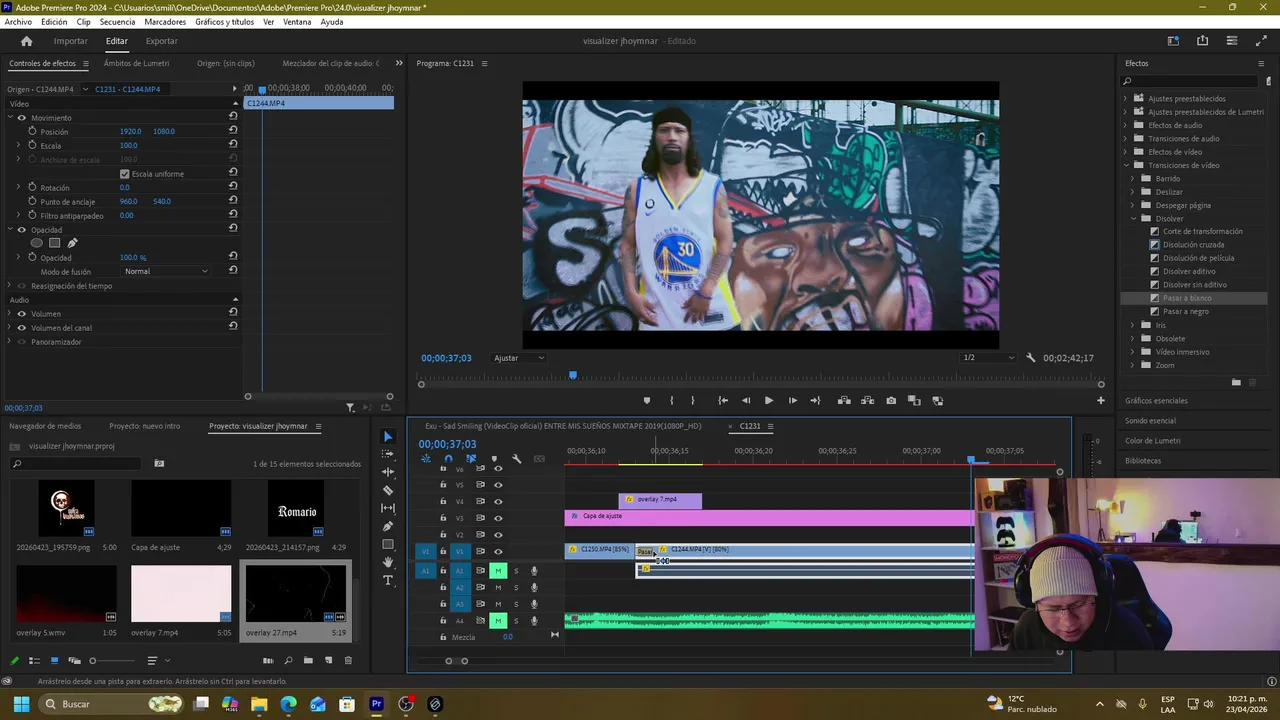Image resolution: width=1280 pixels, height=720 pixels.
Task: Unmute audio track A1
Action: [498, 571]
